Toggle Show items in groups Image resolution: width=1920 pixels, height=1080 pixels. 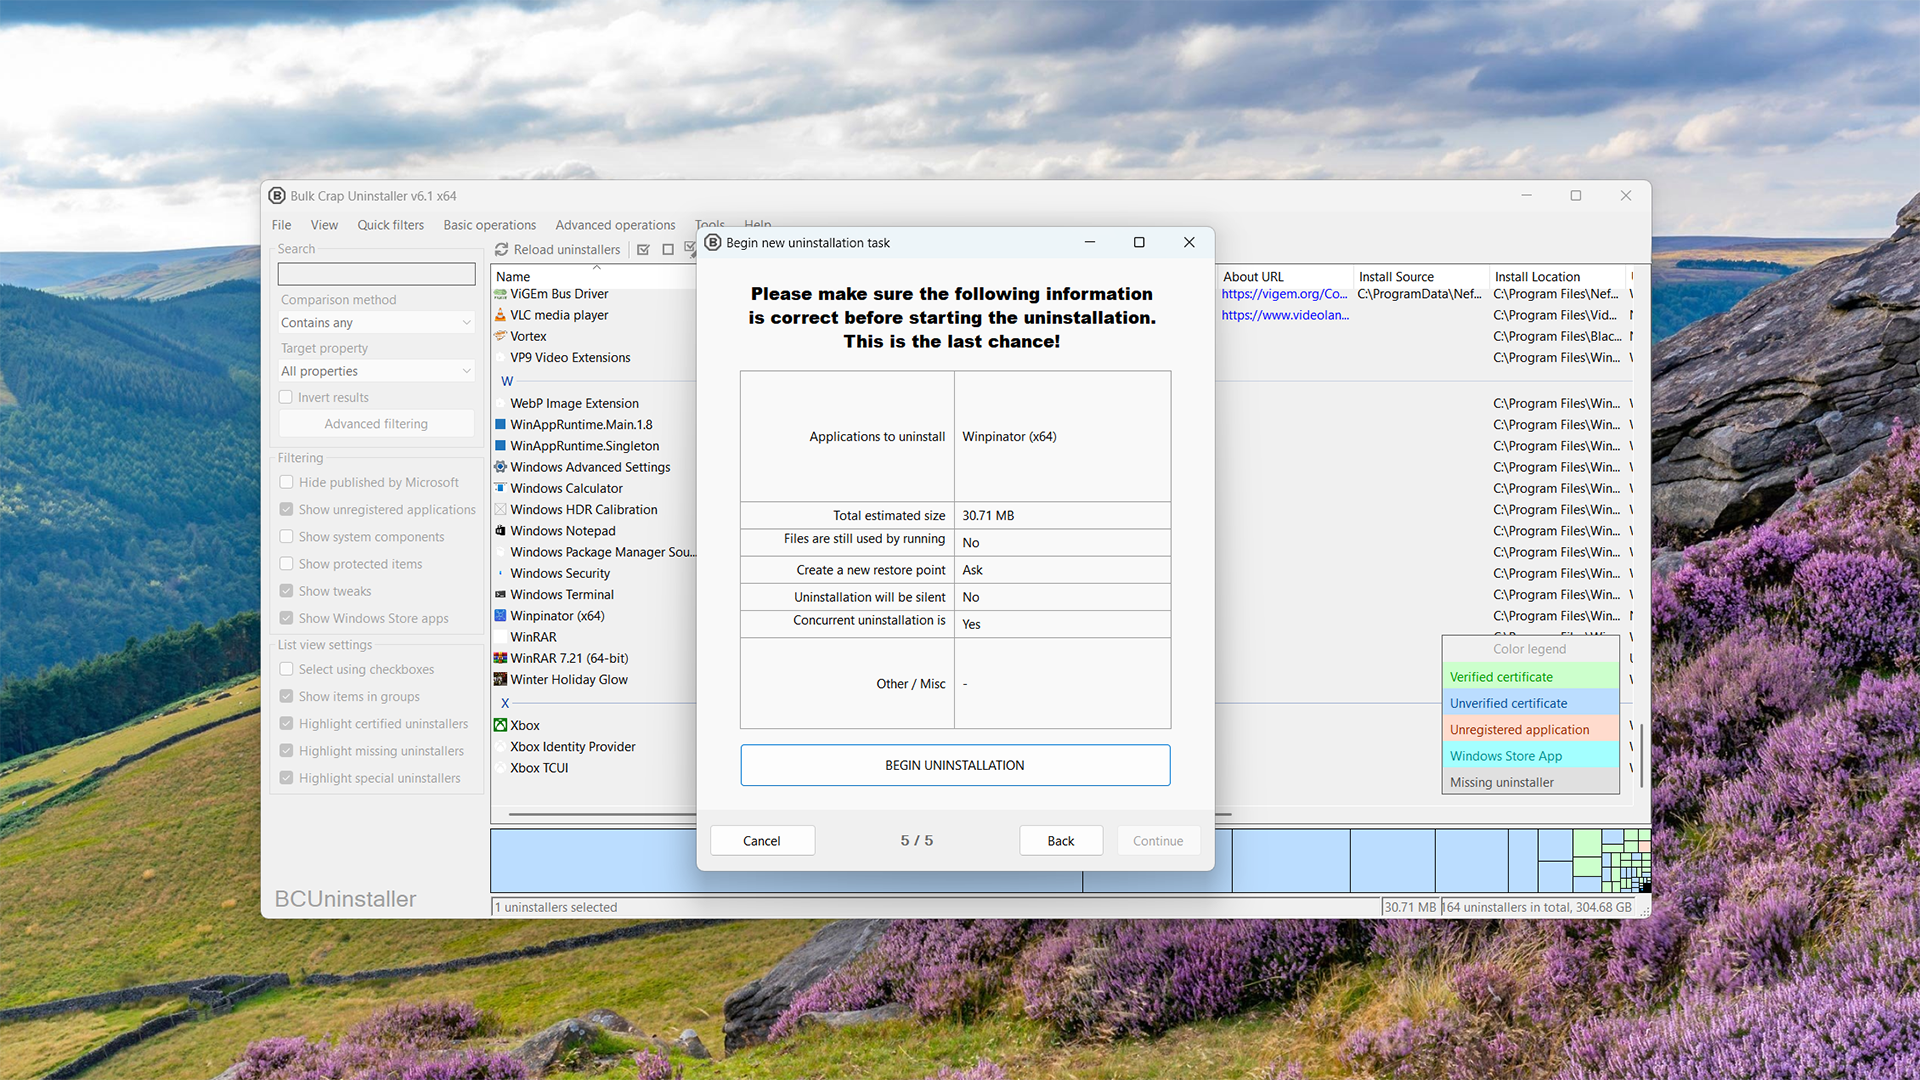click(286, 697)
